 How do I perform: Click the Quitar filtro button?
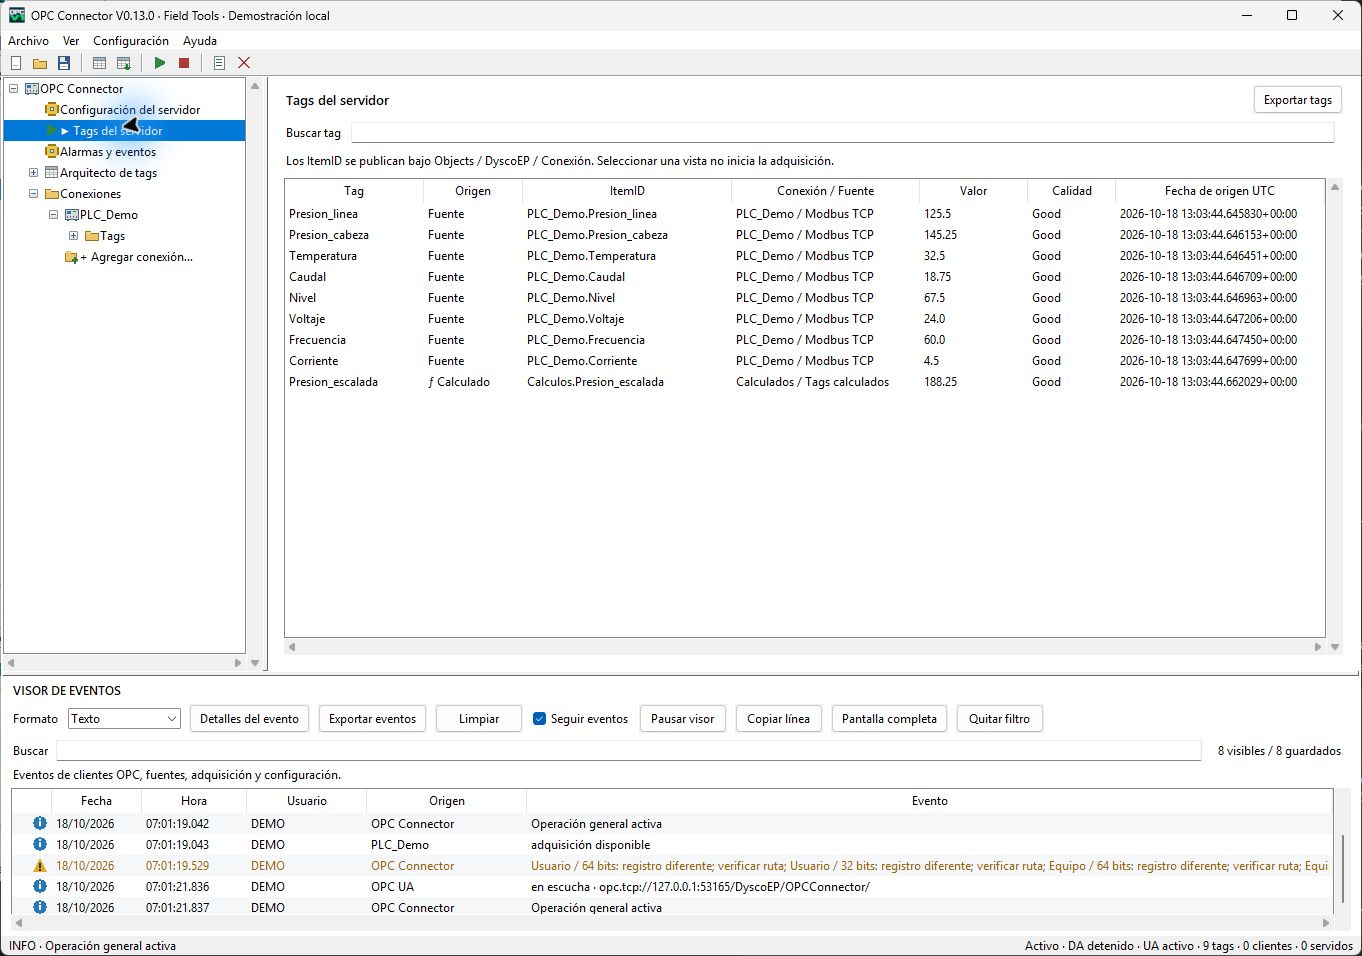[x=1000, y=719]
